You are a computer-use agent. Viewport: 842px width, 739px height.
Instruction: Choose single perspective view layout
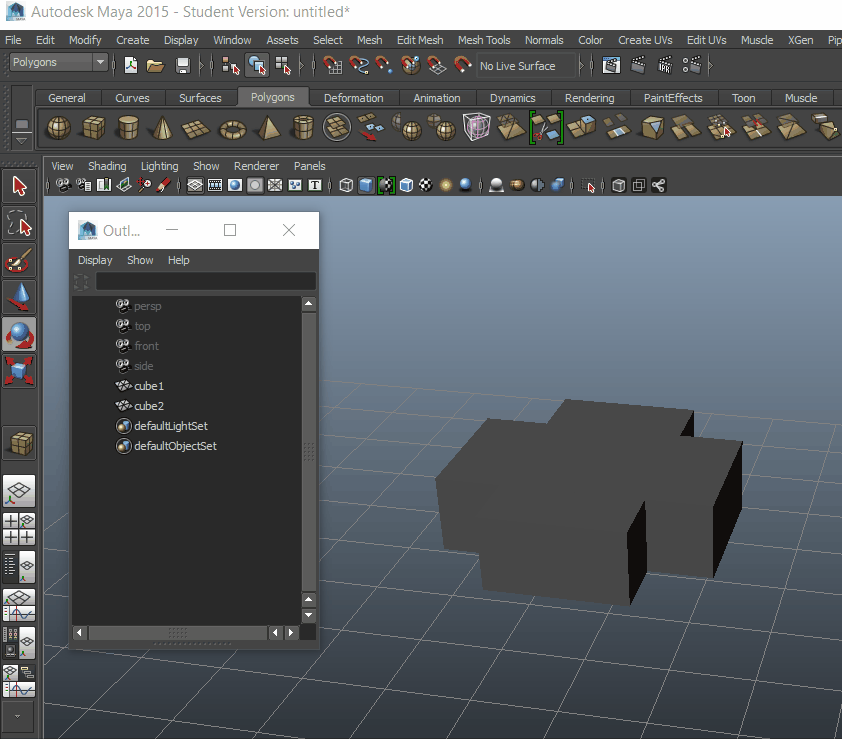point(19,491)
